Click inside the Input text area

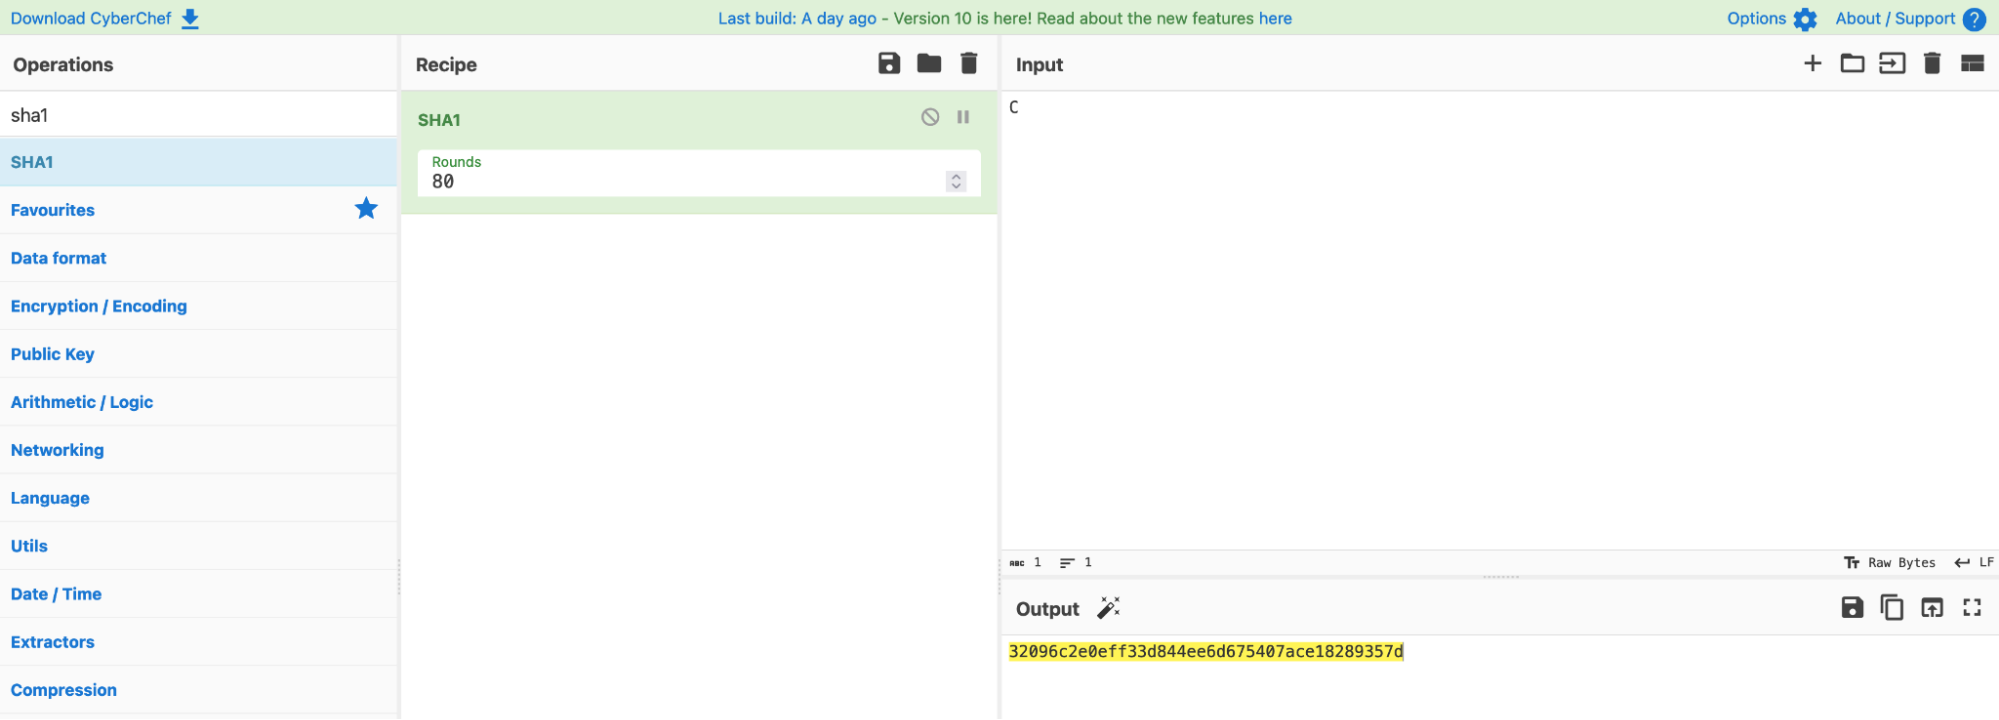(1500, 320)
